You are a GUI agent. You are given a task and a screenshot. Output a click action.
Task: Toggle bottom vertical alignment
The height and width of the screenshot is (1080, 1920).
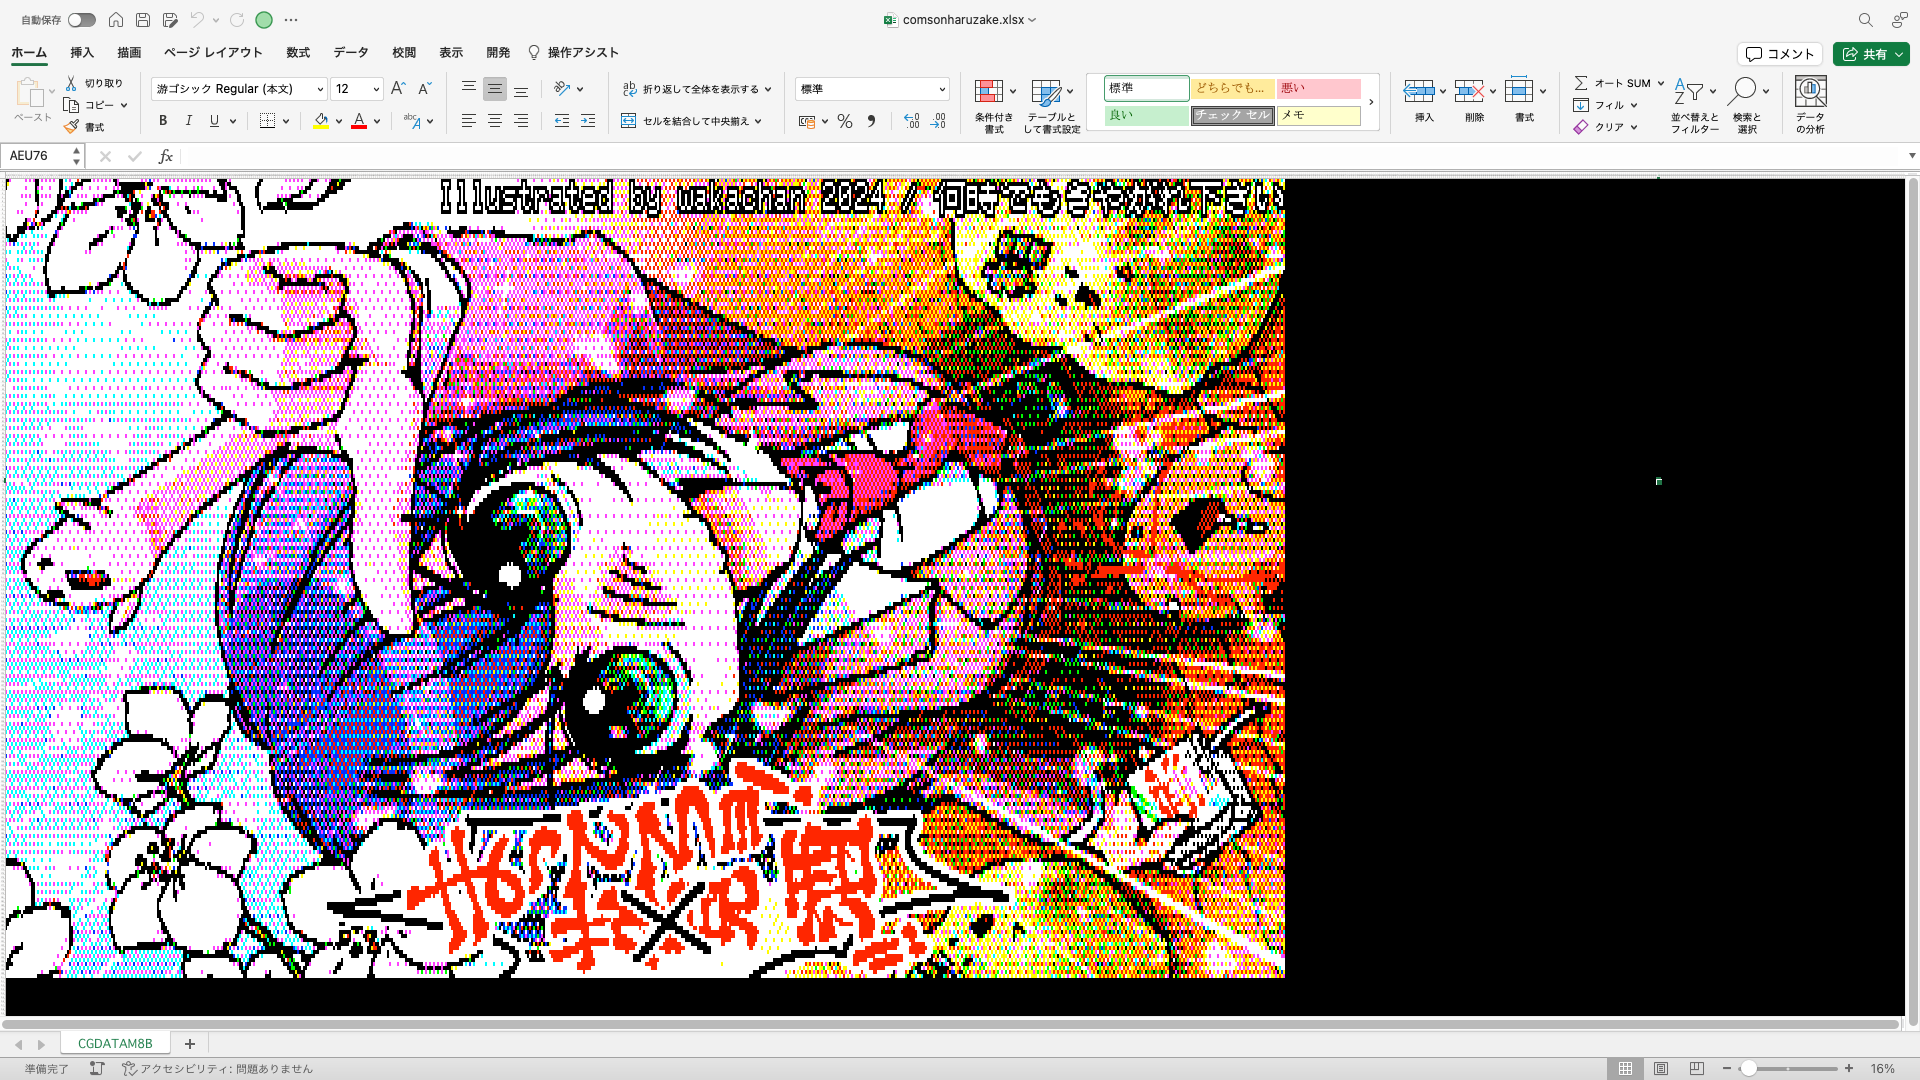pyautogui.click(x=521, y=89)
